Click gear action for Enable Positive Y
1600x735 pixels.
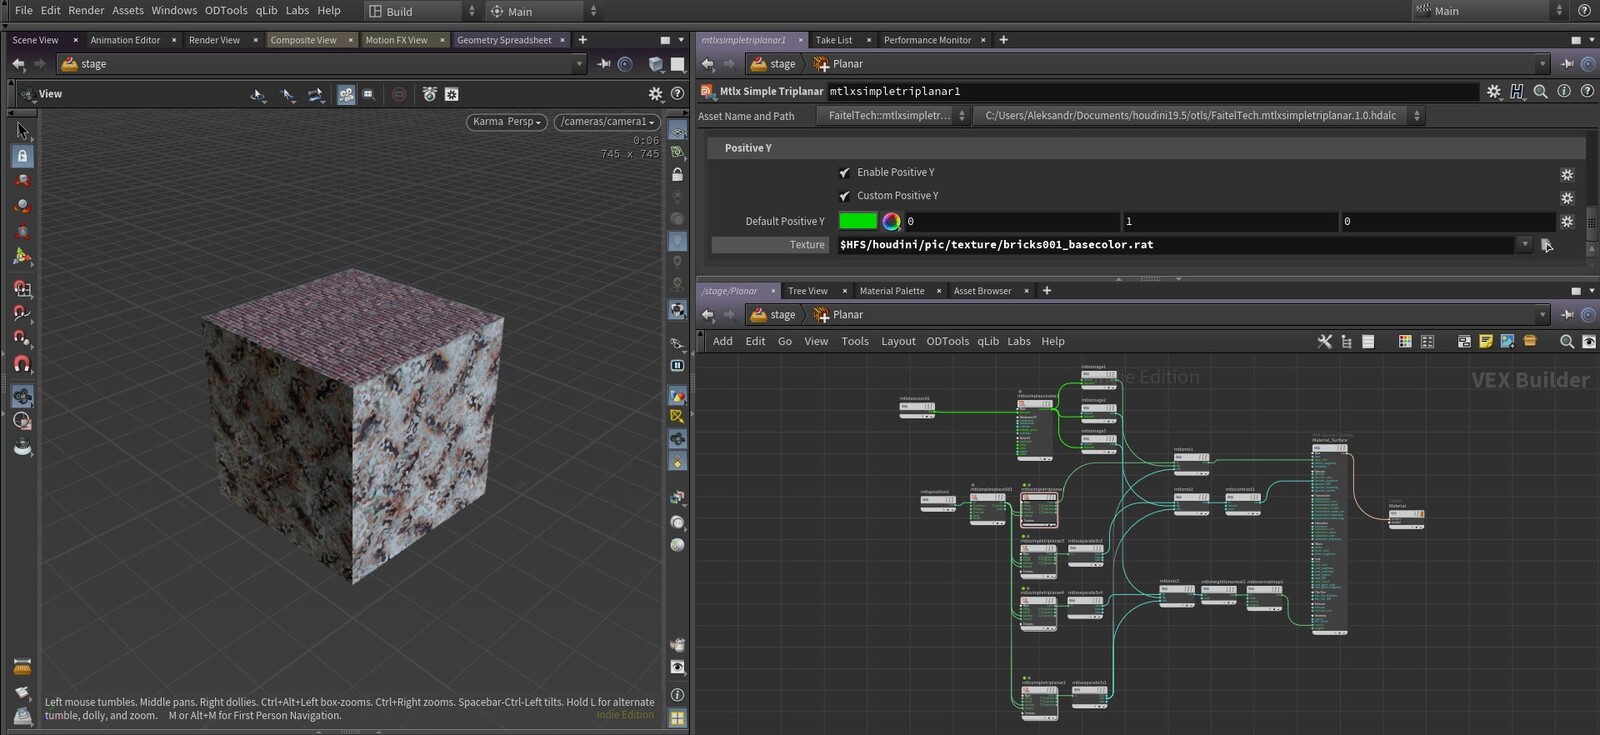(x=1567, y=174)
